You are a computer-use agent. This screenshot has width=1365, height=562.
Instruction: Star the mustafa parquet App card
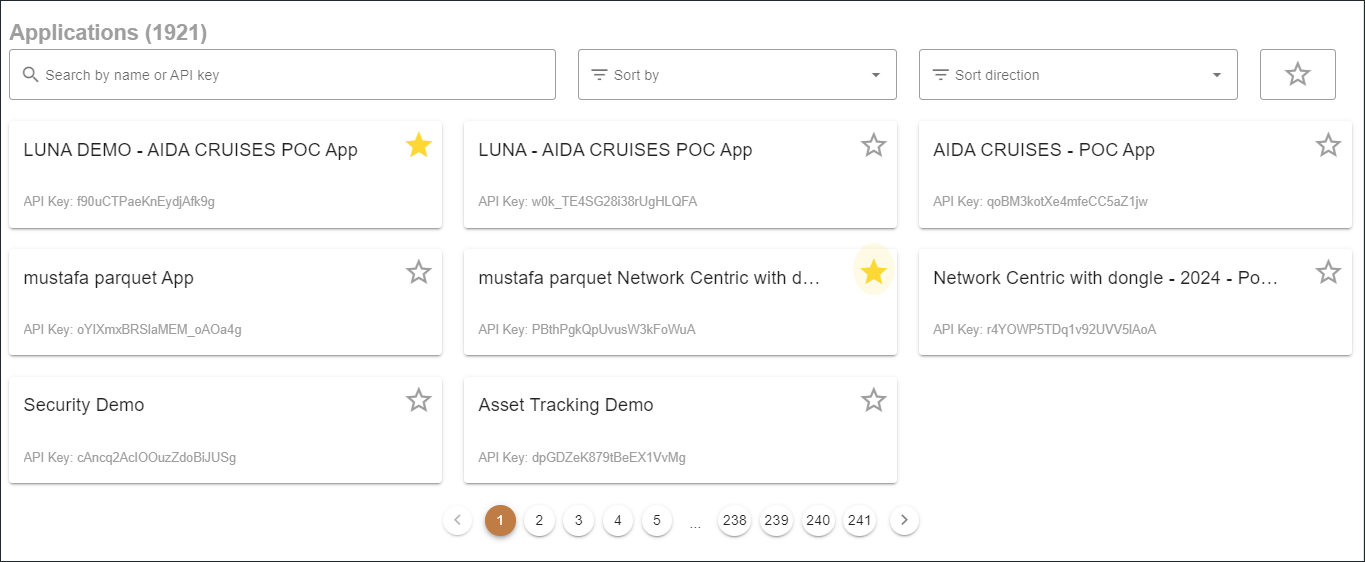(419, 272)
